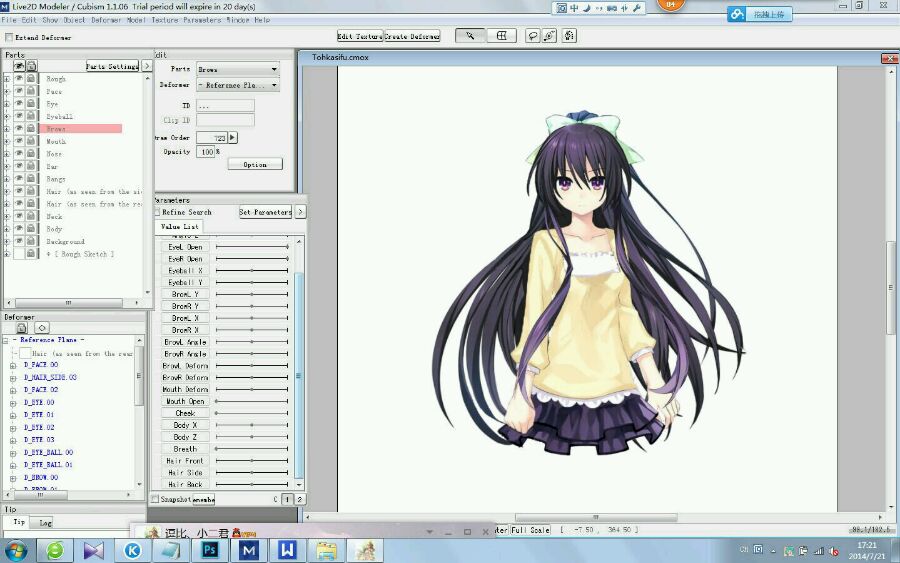The width and height of the screenshot is (900, 563).
Task: Show the Rough Sketch part visibility box
Action: [x=19, y=254]
